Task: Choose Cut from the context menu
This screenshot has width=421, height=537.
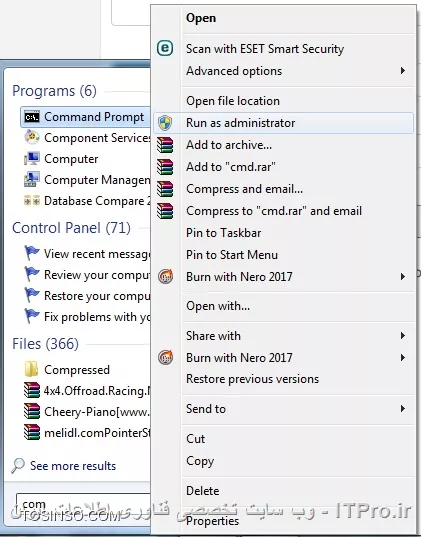Action: tap(283, 439)
